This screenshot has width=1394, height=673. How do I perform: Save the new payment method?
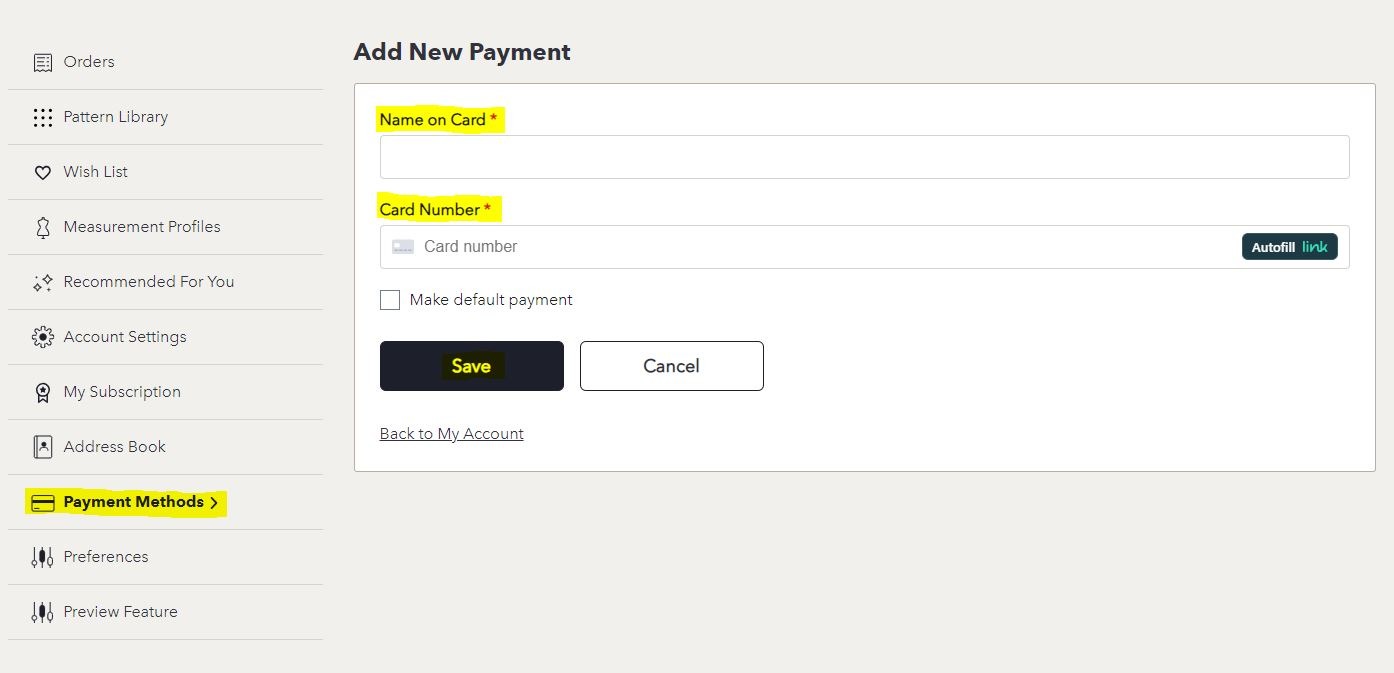coord(472,366)
